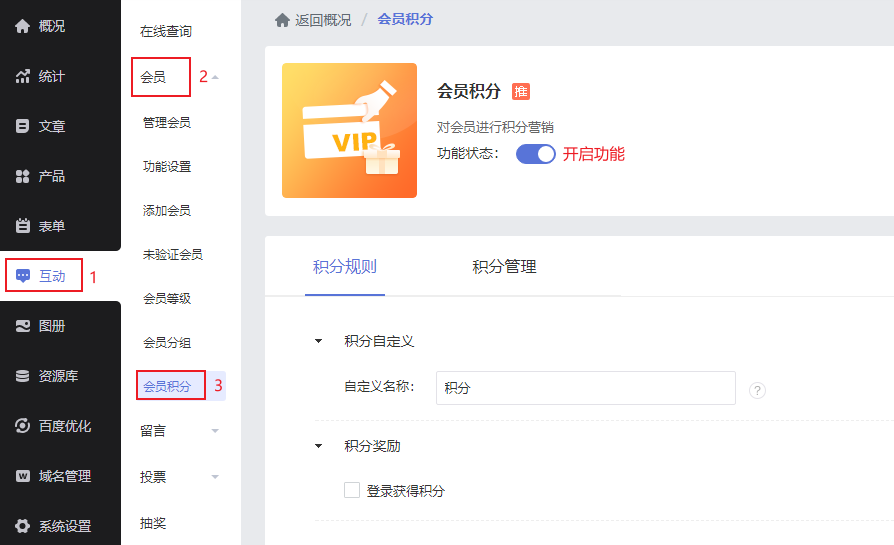
Task: Click the 系统设置 gear icon
Action: coord(22,526)
